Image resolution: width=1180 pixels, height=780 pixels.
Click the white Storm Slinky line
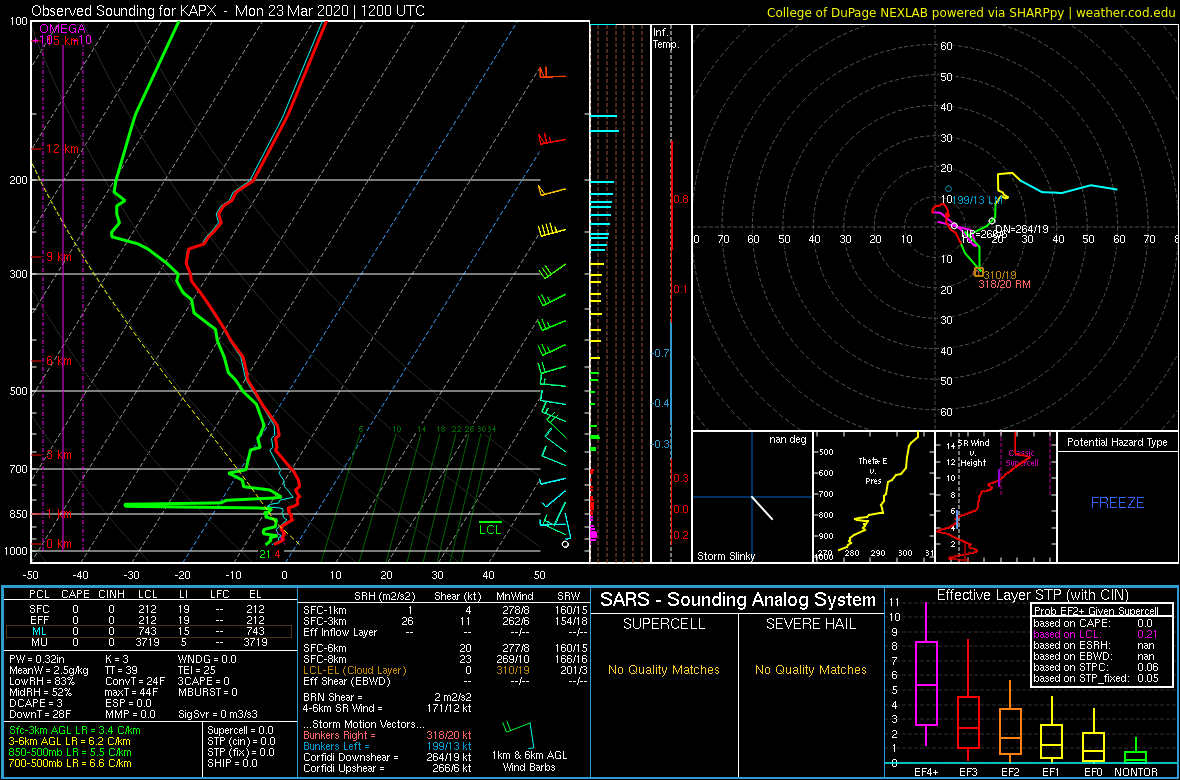[x=762, y=507]
